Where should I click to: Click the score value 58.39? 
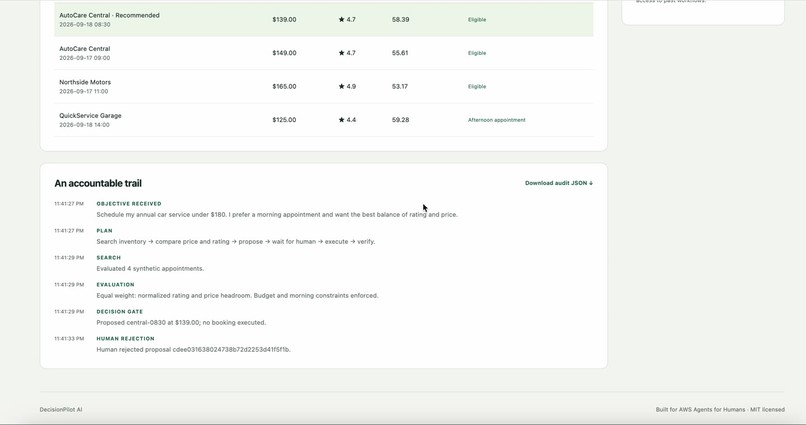tap(400, 20)
